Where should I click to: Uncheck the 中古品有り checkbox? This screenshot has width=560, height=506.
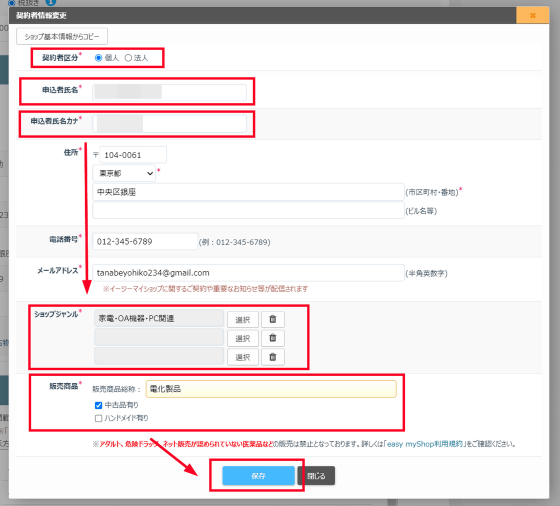click(99, 405)
